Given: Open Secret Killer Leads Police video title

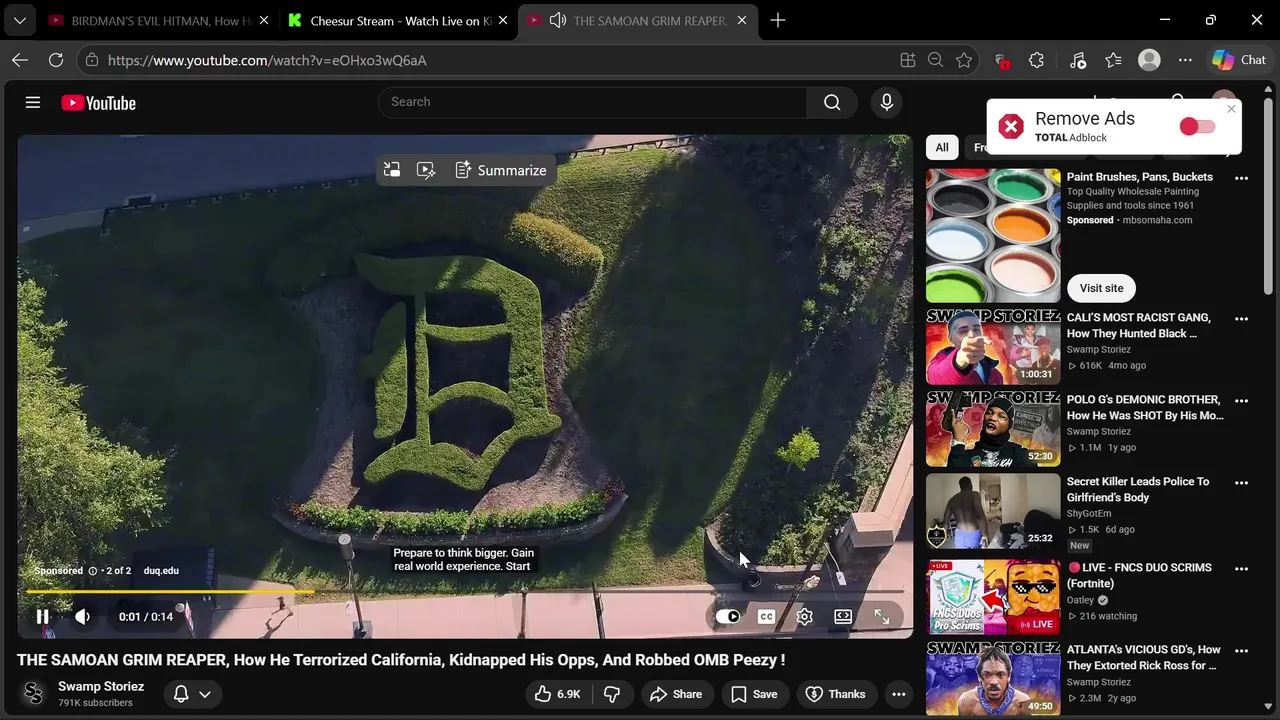Looking at the screenshot, I should 1138,489.
